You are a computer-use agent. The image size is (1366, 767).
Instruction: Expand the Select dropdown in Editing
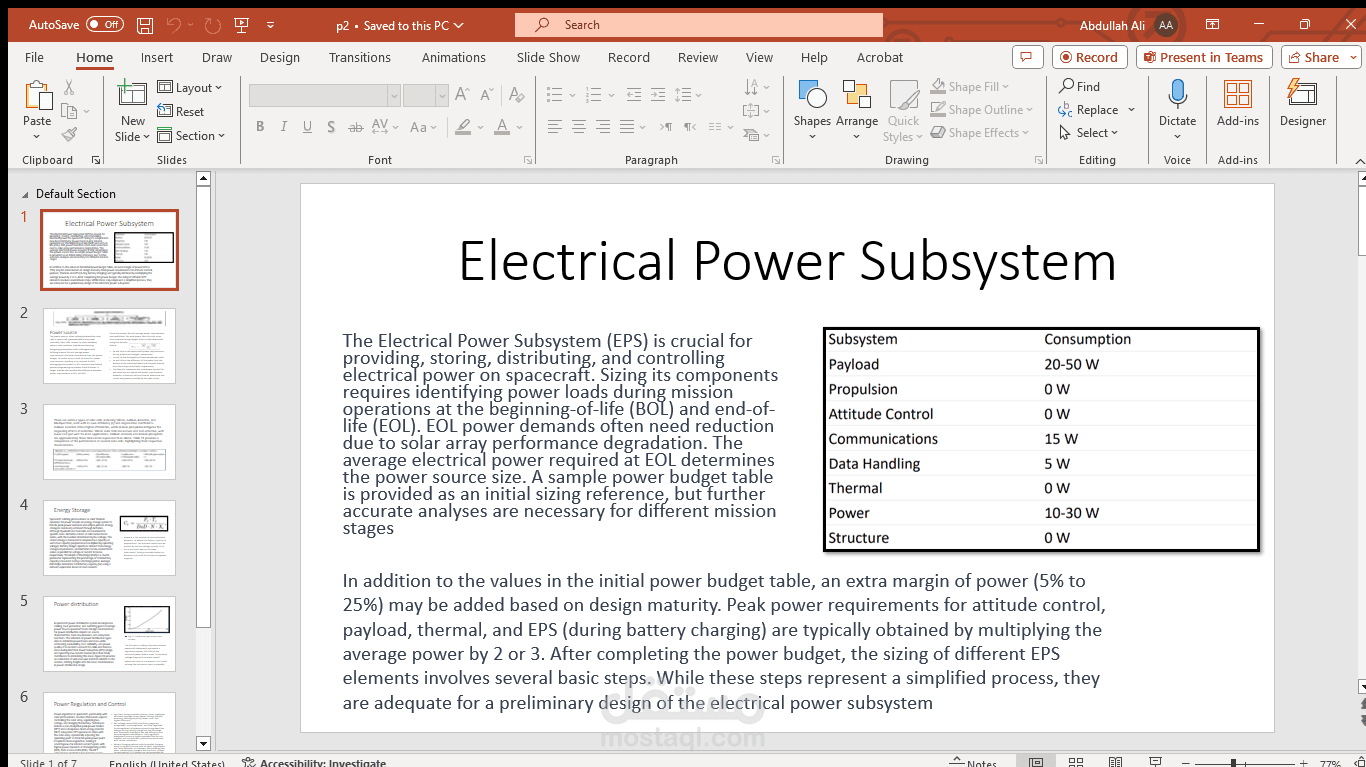1089,133
